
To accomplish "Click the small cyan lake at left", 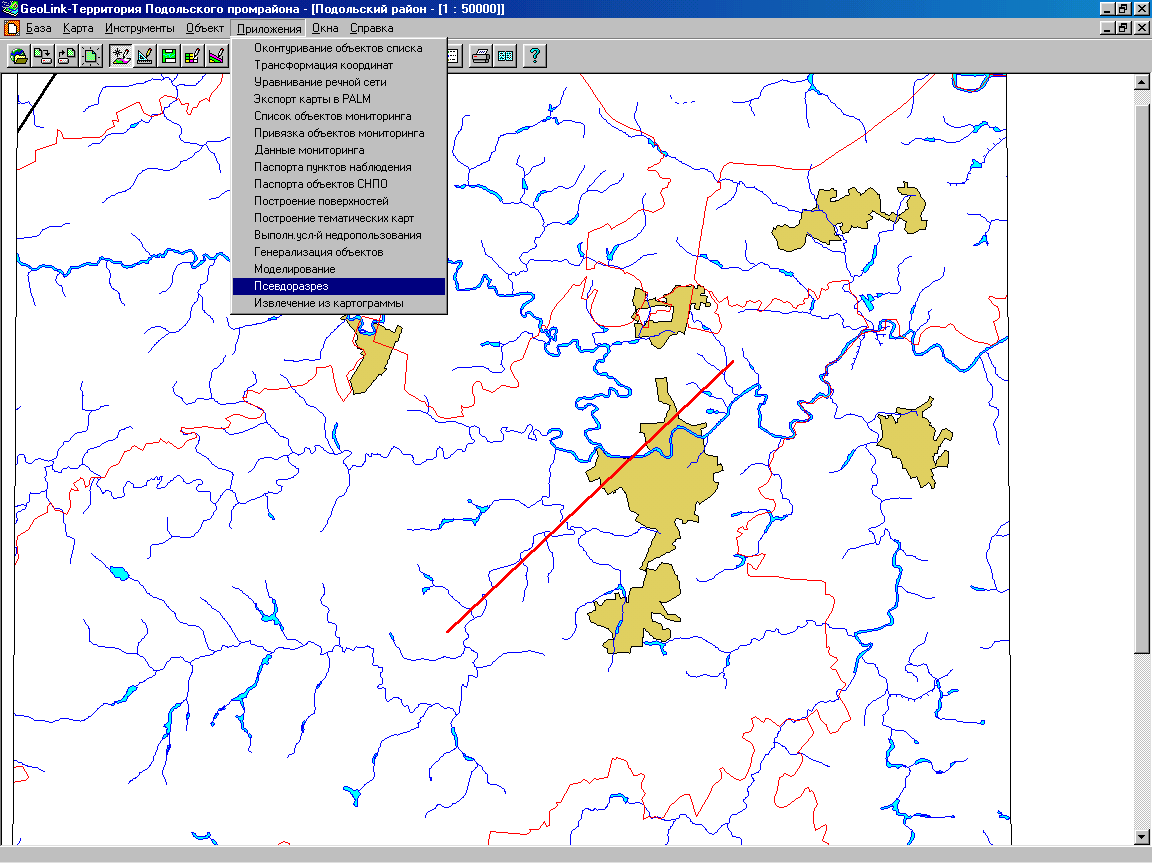I will pyautogui.click(x=119, y=573).
